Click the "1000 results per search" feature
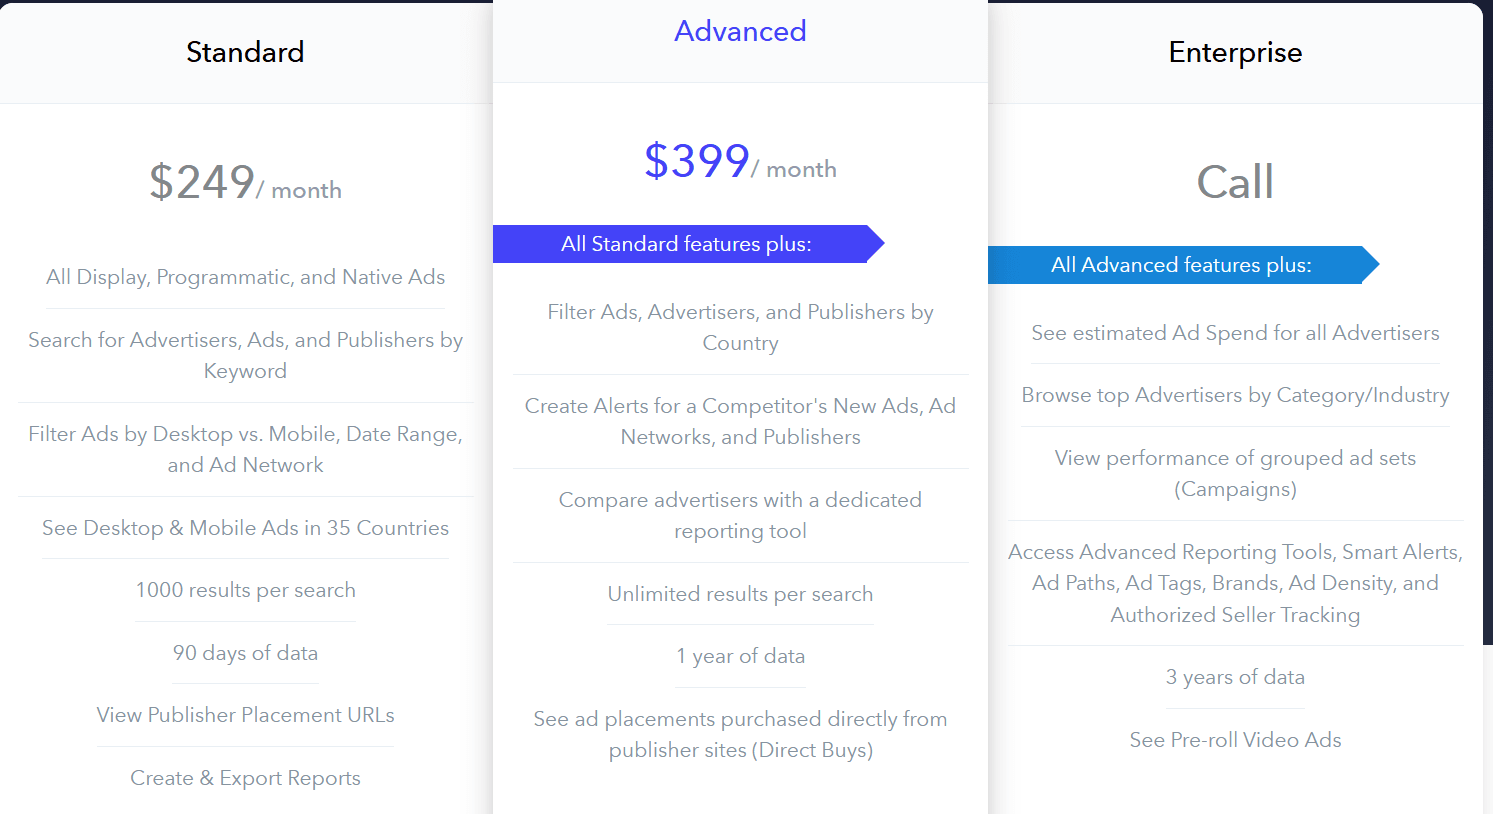Image resolution: width=1493 pixels, height=814 pixels. 245,590
